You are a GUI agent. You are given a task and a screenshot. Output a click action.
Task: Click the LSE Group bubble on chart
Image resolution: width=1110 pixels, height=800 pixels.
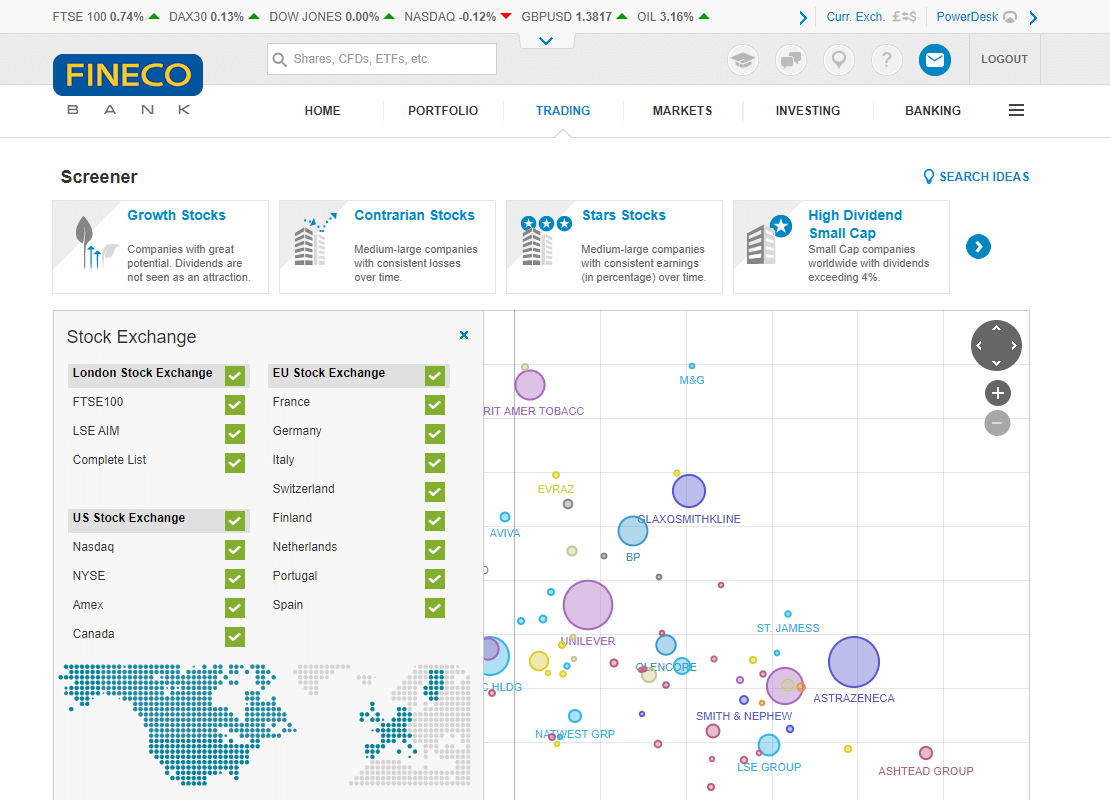tap(769, 745)
